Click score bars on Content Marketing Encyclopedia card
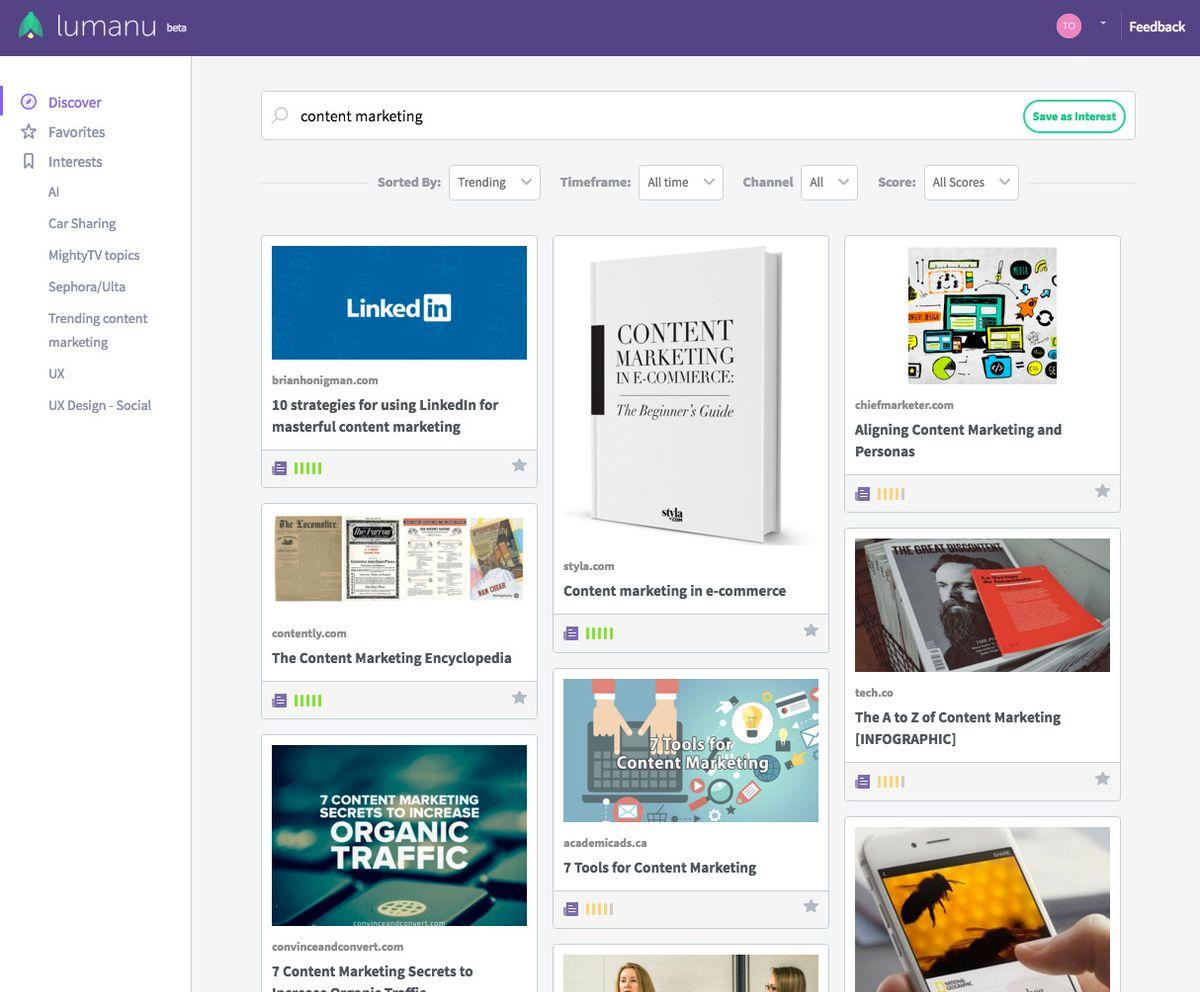The width and height of the screenshot is (1200, 992). tap(308, 700)
